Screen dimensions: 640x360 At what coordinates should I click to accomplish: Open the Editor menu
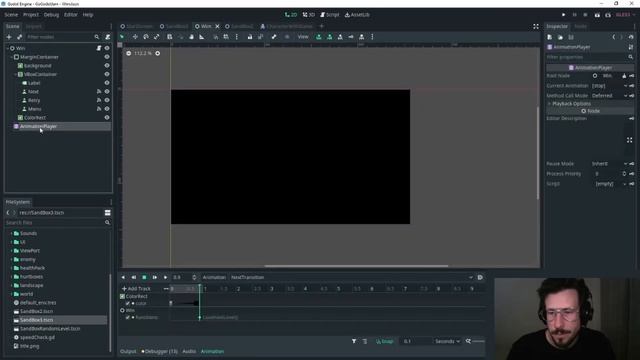point(71,15)
